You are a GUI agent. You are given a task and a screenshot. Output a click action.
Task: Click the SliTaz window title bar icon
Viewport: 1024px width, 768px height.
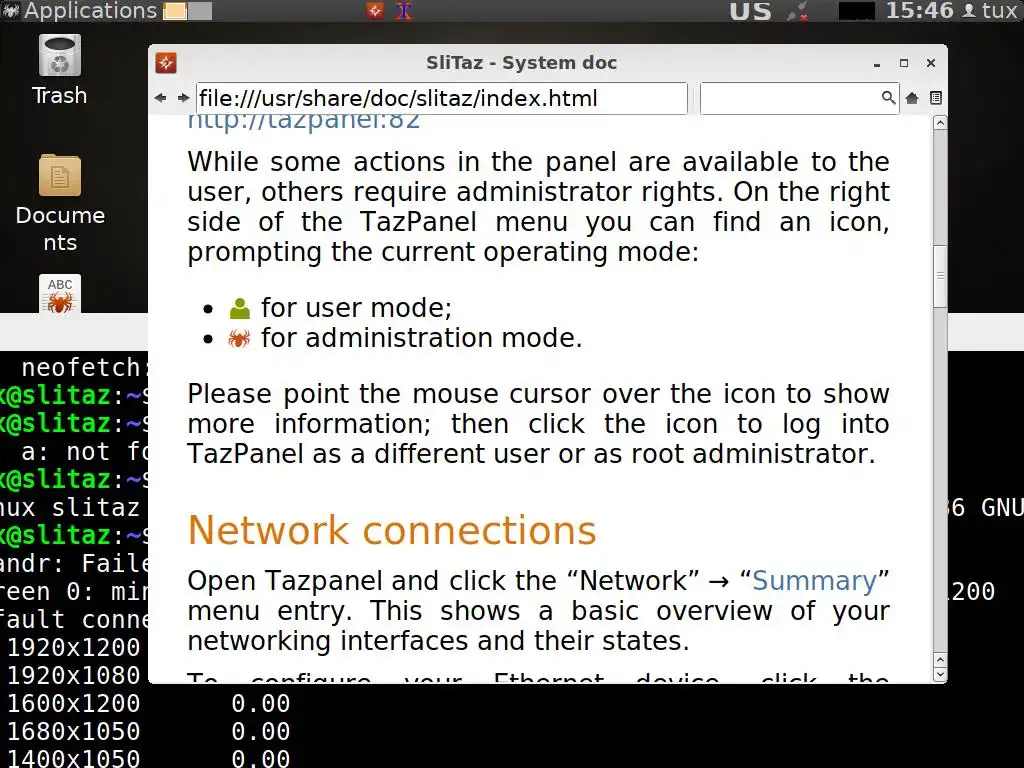coord(166,63)
